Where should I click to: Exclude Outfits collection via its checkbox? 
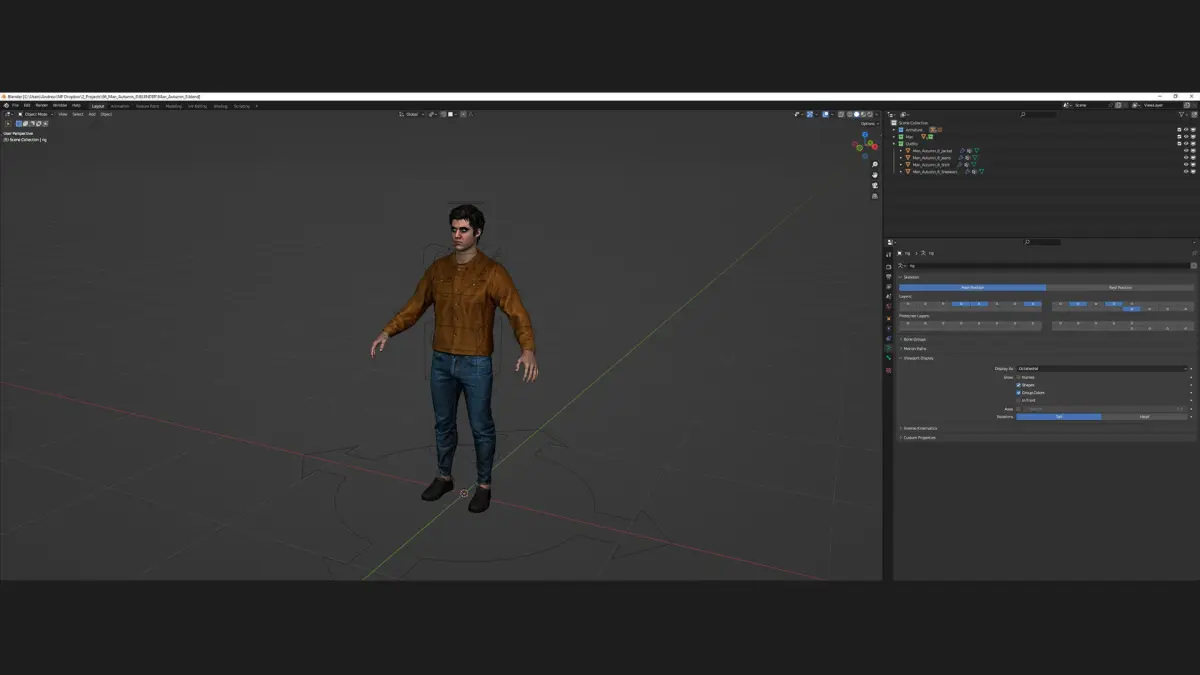[x=1179, y=144]
